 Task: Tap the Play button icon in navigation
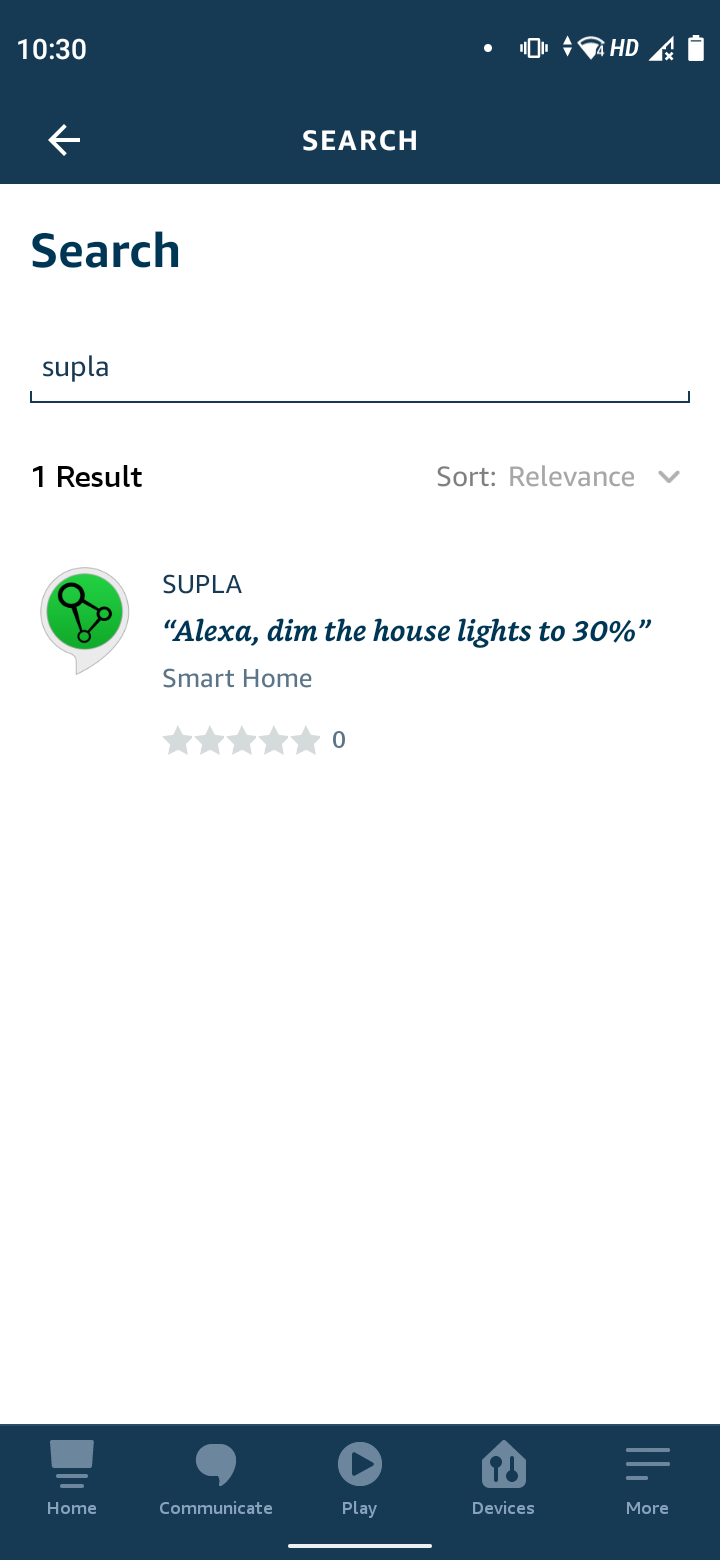click(359, 1462)
